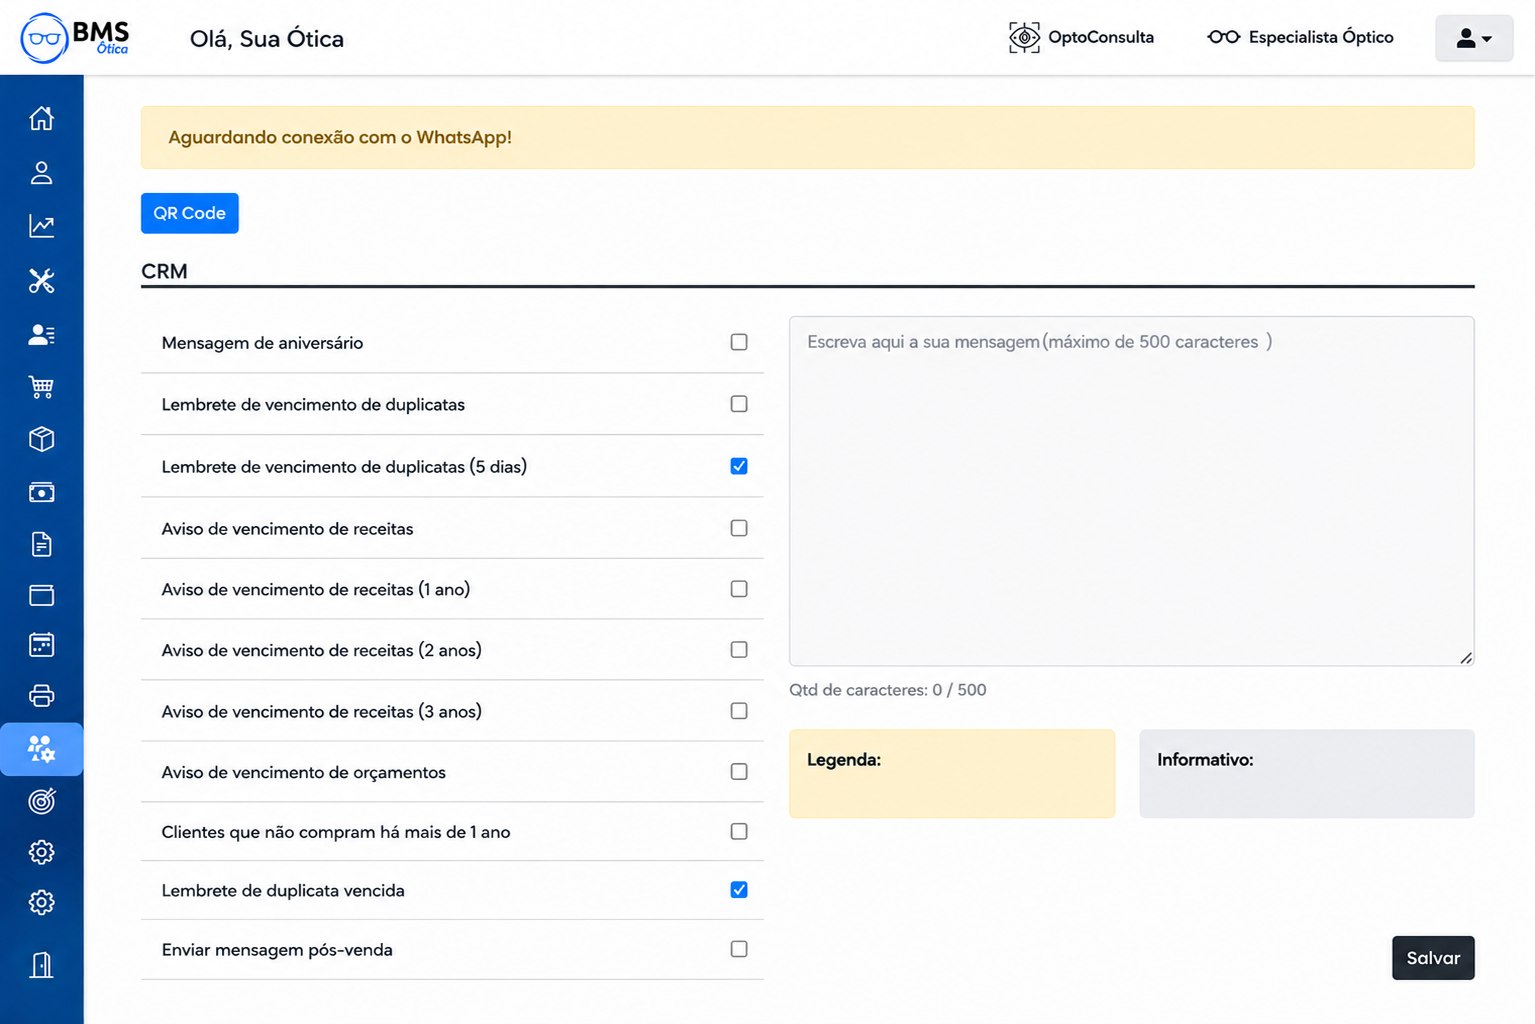
Task: Click 'Qtd de caracteres: 0 / 500' text
Action: click(x=888, y=690)
